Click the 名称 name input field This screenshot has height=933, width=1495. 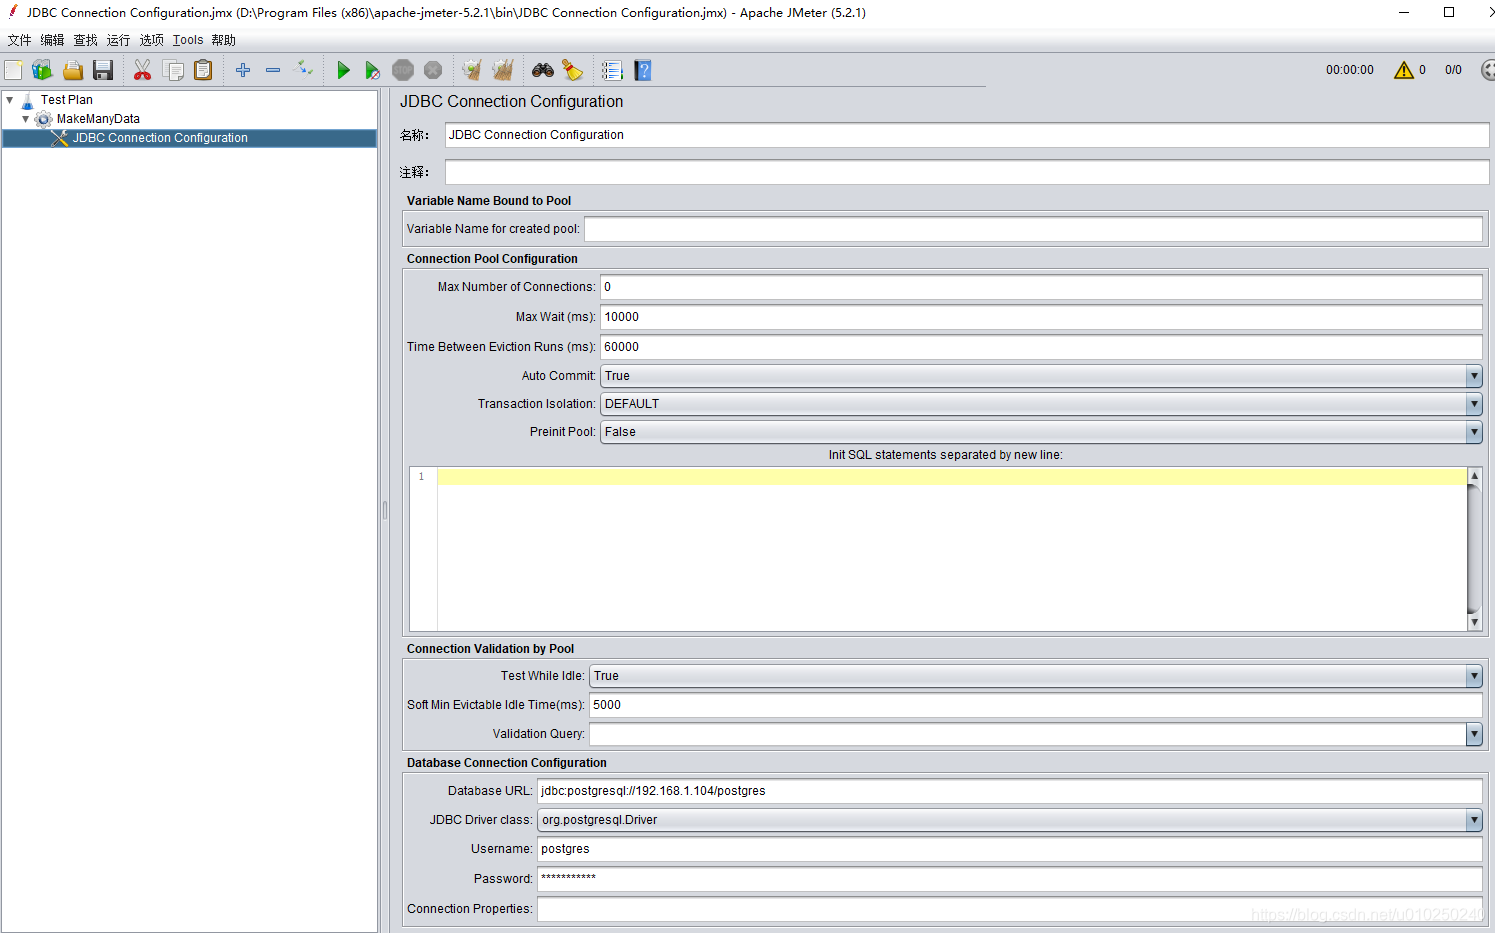click(966, 135)
